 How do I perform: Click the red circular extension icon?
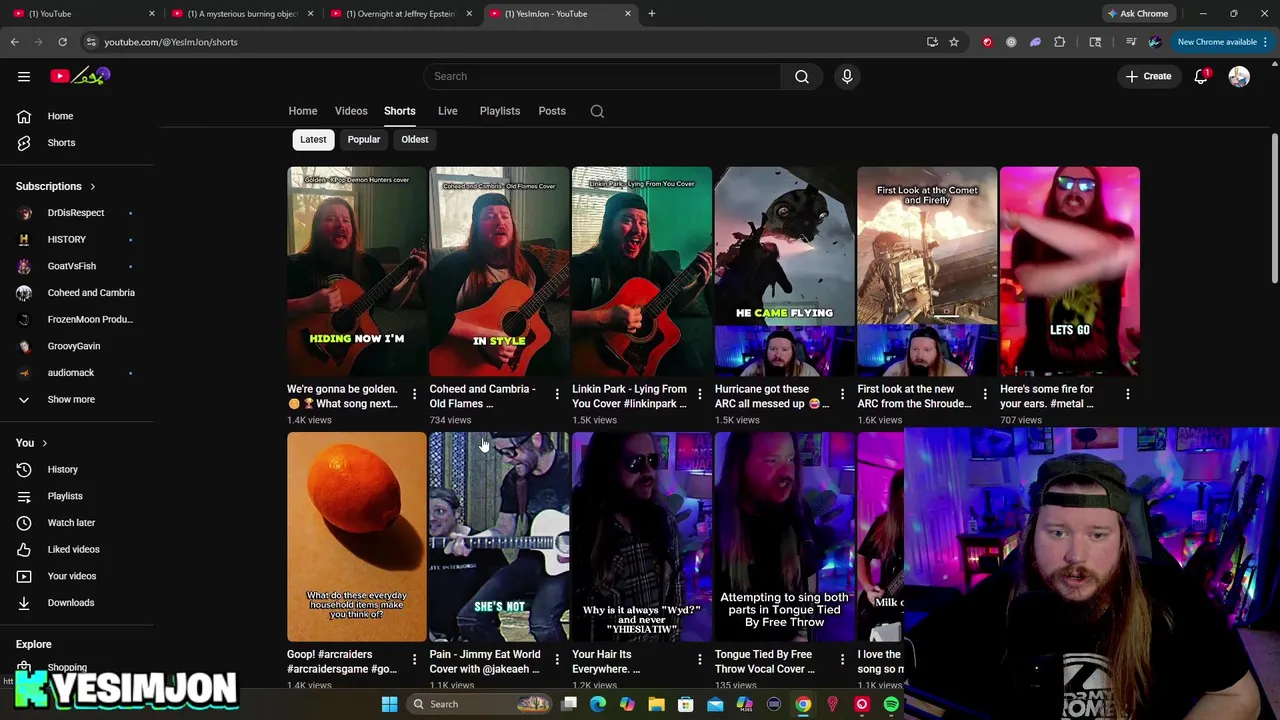pos(987,42)
